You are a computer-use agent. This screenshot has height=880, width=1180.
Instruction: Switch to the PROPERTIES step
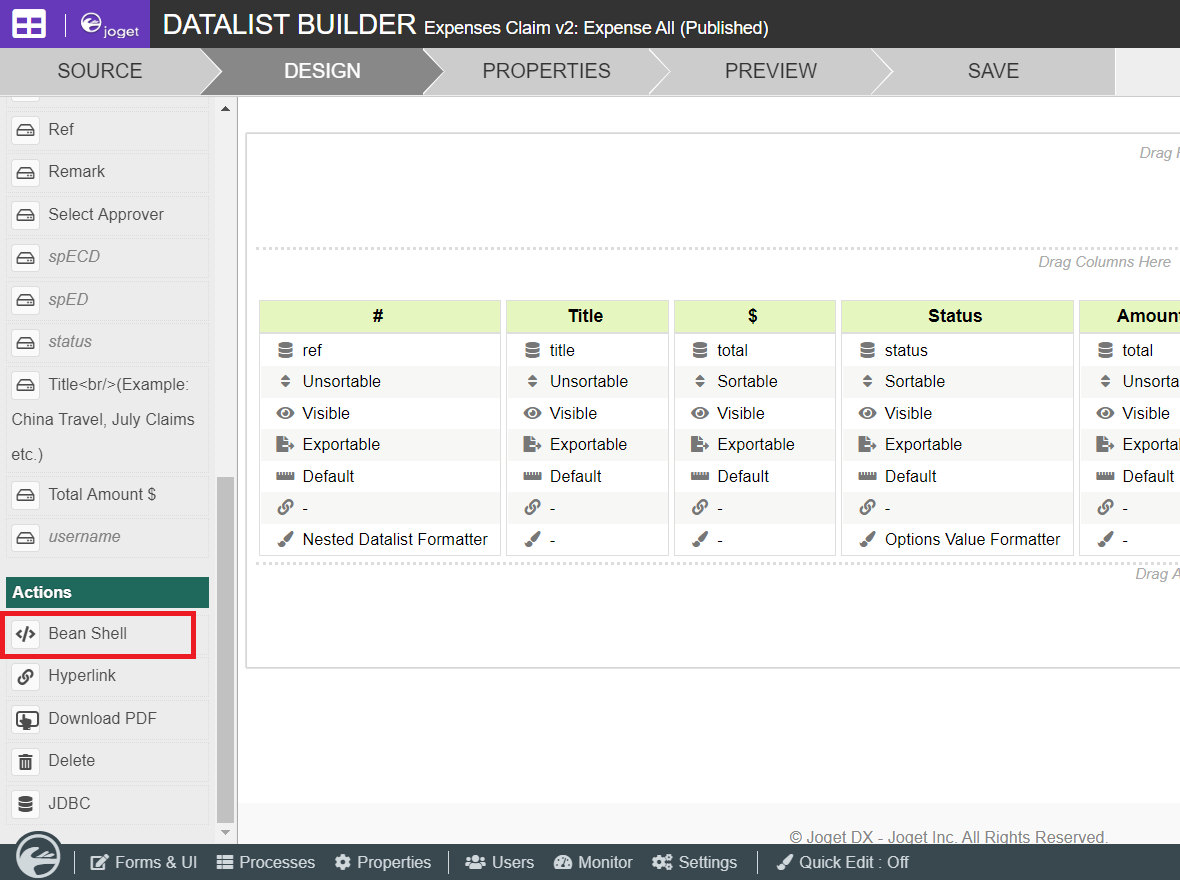[546, 71]
